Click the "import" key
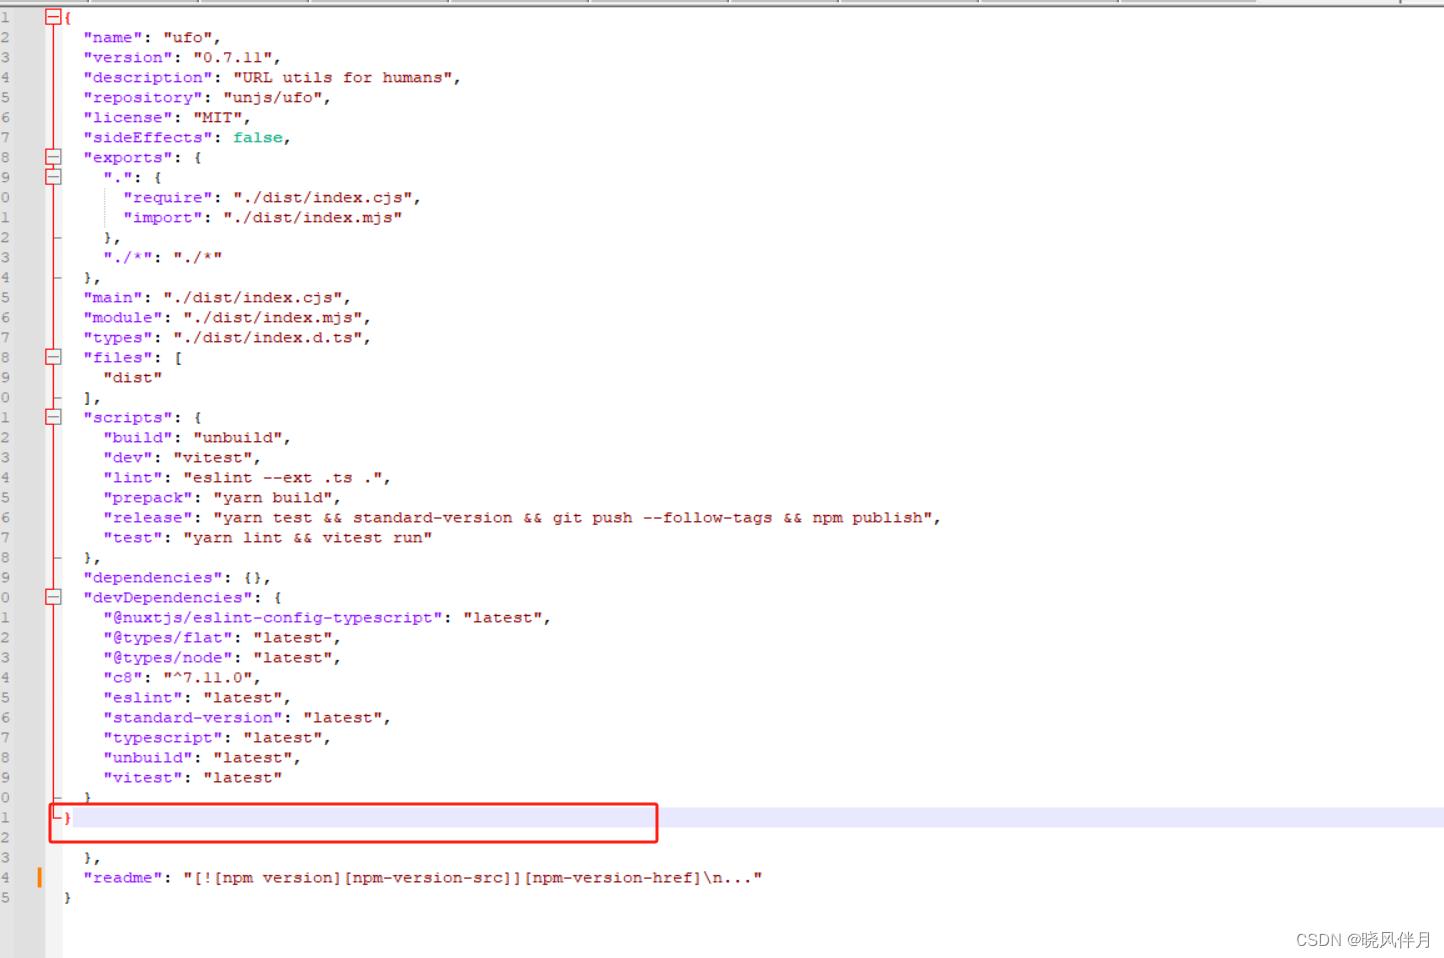Screen dimensions: 1444x958 (163, 218)
